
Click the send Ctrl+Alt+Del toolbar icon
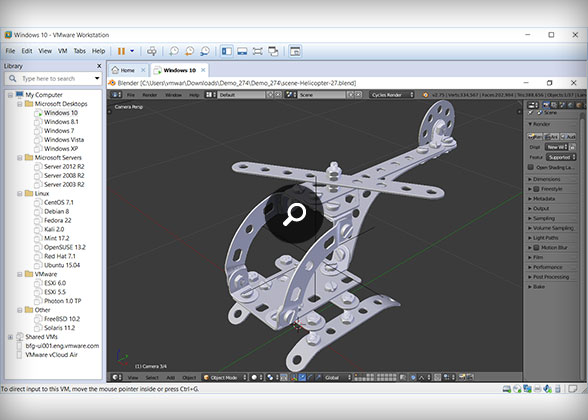click(152, 51)
